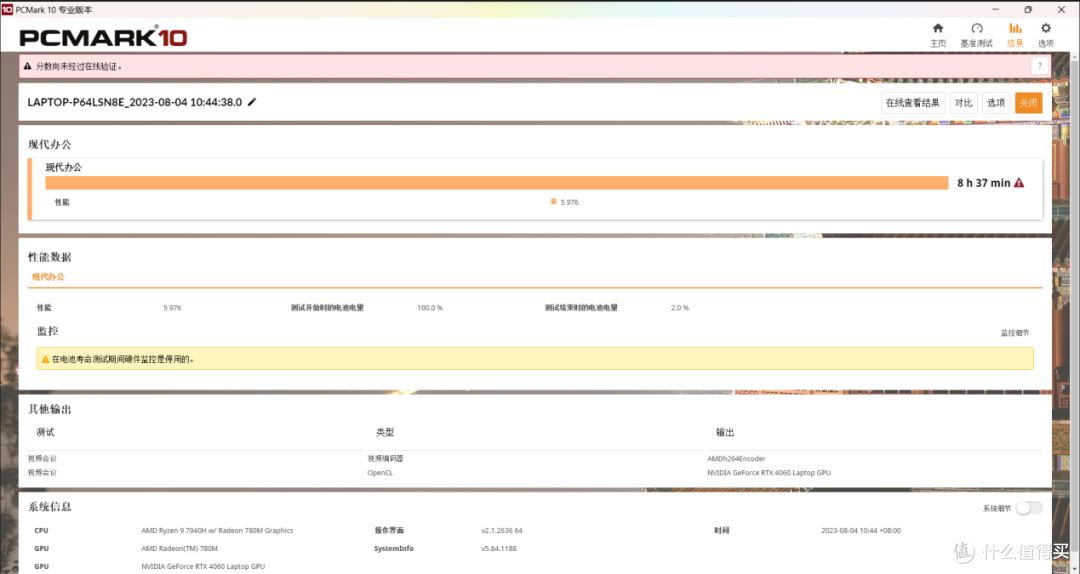Click the question mark help button

[x=1039, y=66]
